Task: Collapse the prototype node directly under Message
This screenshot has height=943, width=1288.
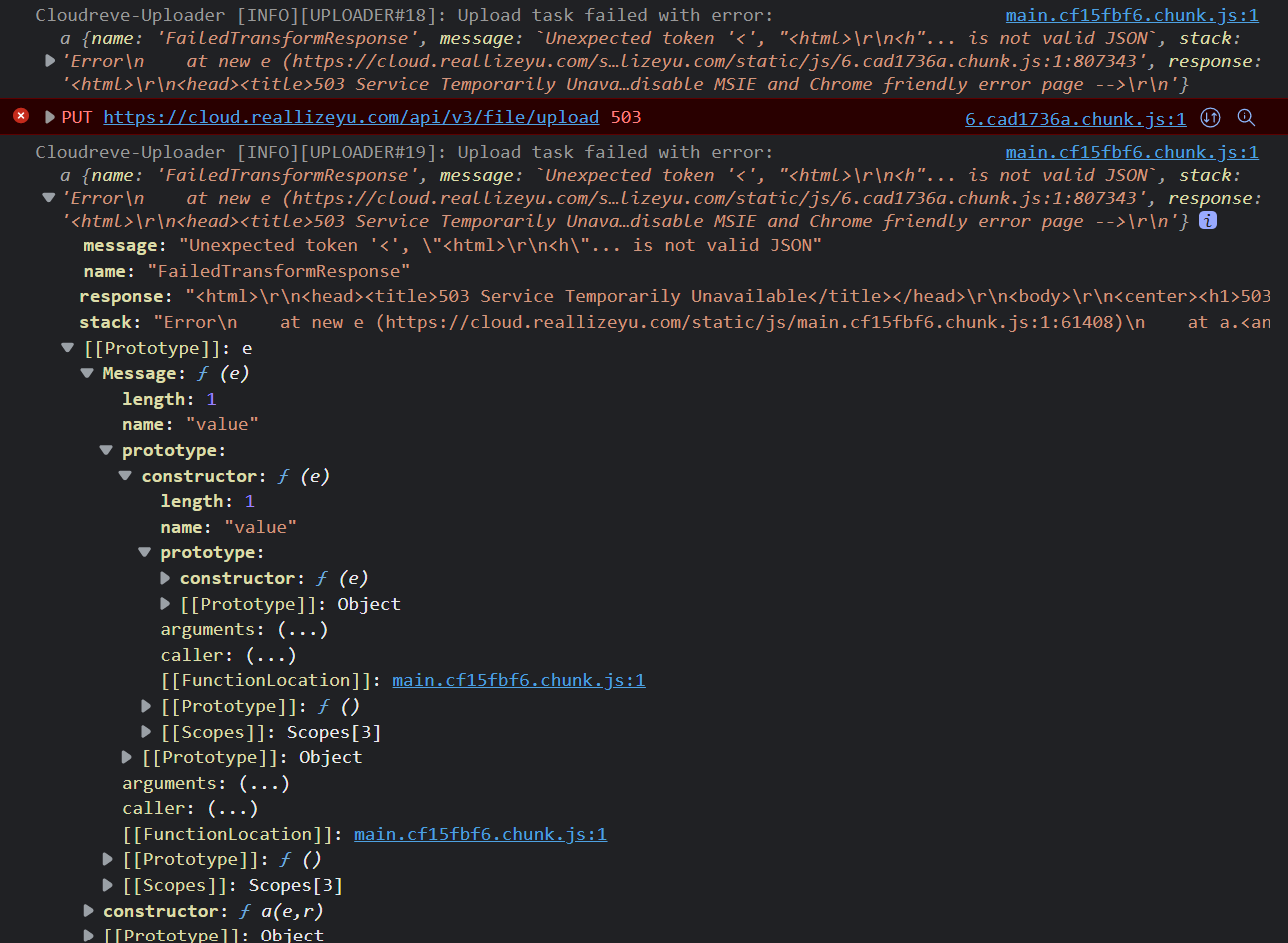Action: 107,450
